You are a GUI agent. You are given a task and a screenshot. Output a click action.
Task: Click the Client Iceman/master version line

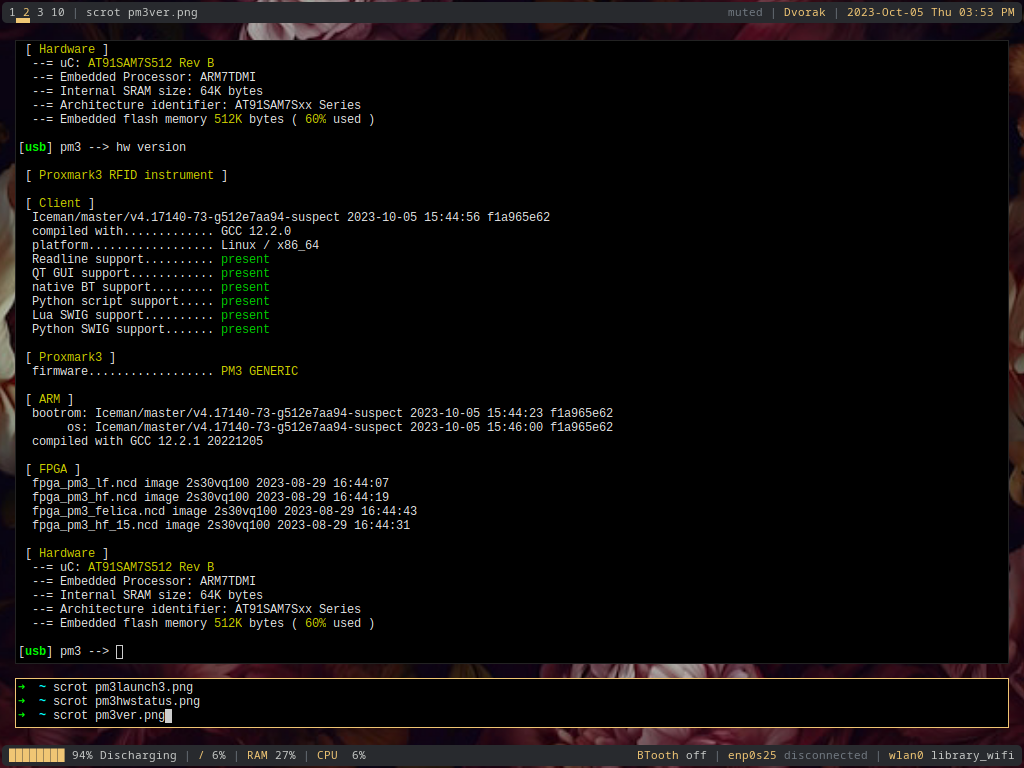coord(291,217)
